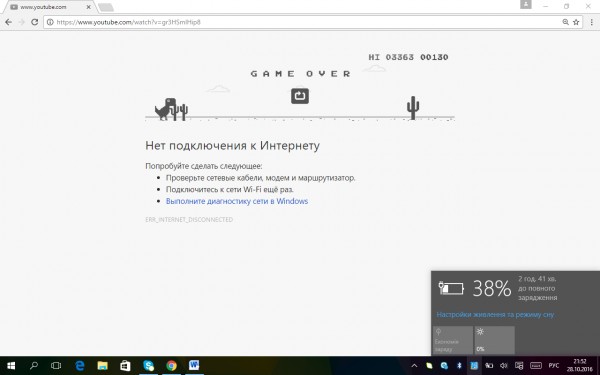This screenshot has width=600, height=375.
Task: Switch to Word on taskbar
Action: point(194,366)
